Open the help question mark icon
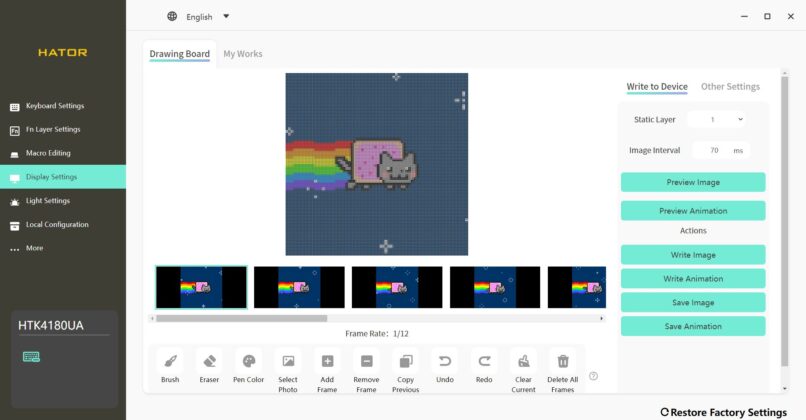The width and height of the screenshot is (806, 420). click(x=593, y=376)
